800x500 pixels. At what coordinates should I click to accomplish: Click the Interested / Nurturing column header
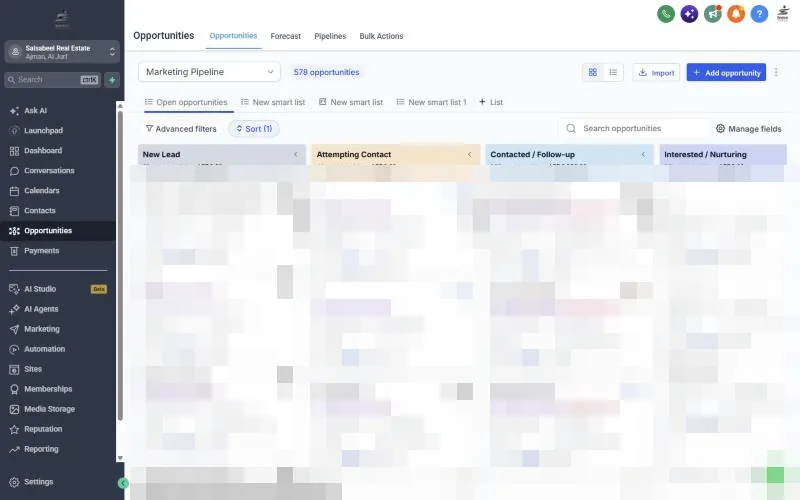[x=722, y=154]
